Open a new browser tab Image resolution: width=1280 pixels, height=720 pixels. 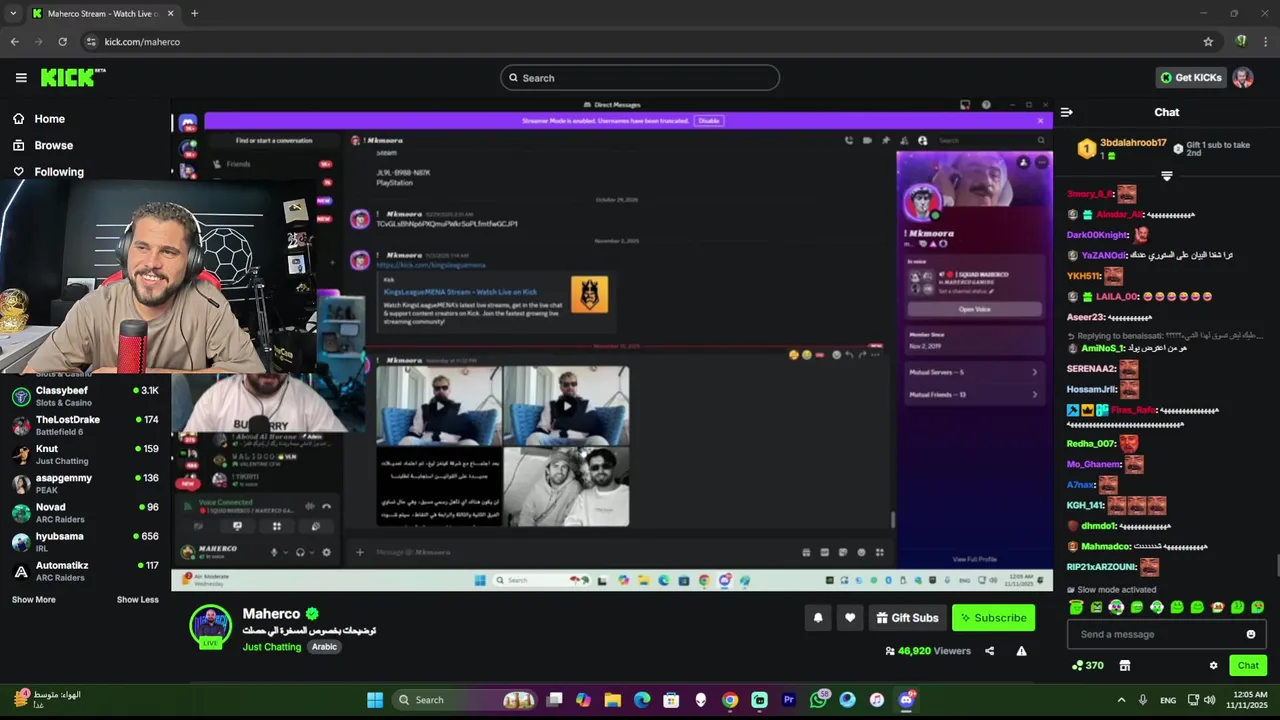(x=194, y=14)
